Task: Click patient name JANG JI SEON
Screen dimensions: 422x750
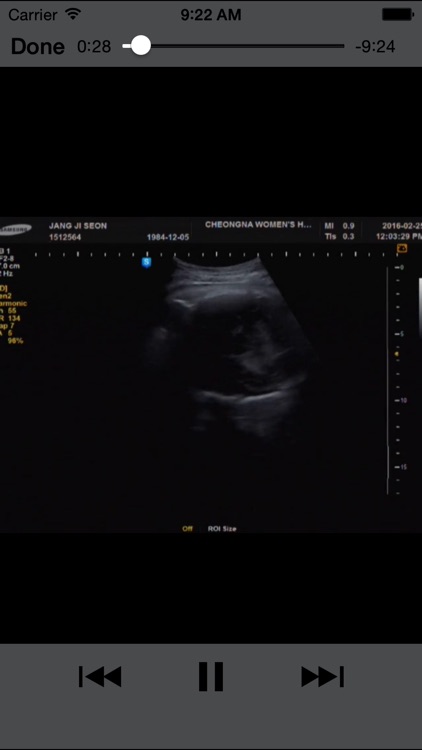Action: (x=78, y=226)
